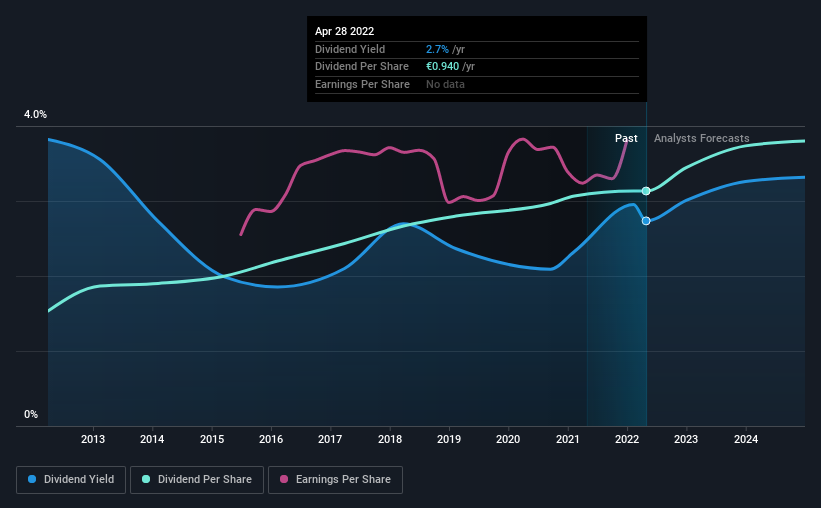Click the blue Dividend Yield legend dot

[32, 479]
